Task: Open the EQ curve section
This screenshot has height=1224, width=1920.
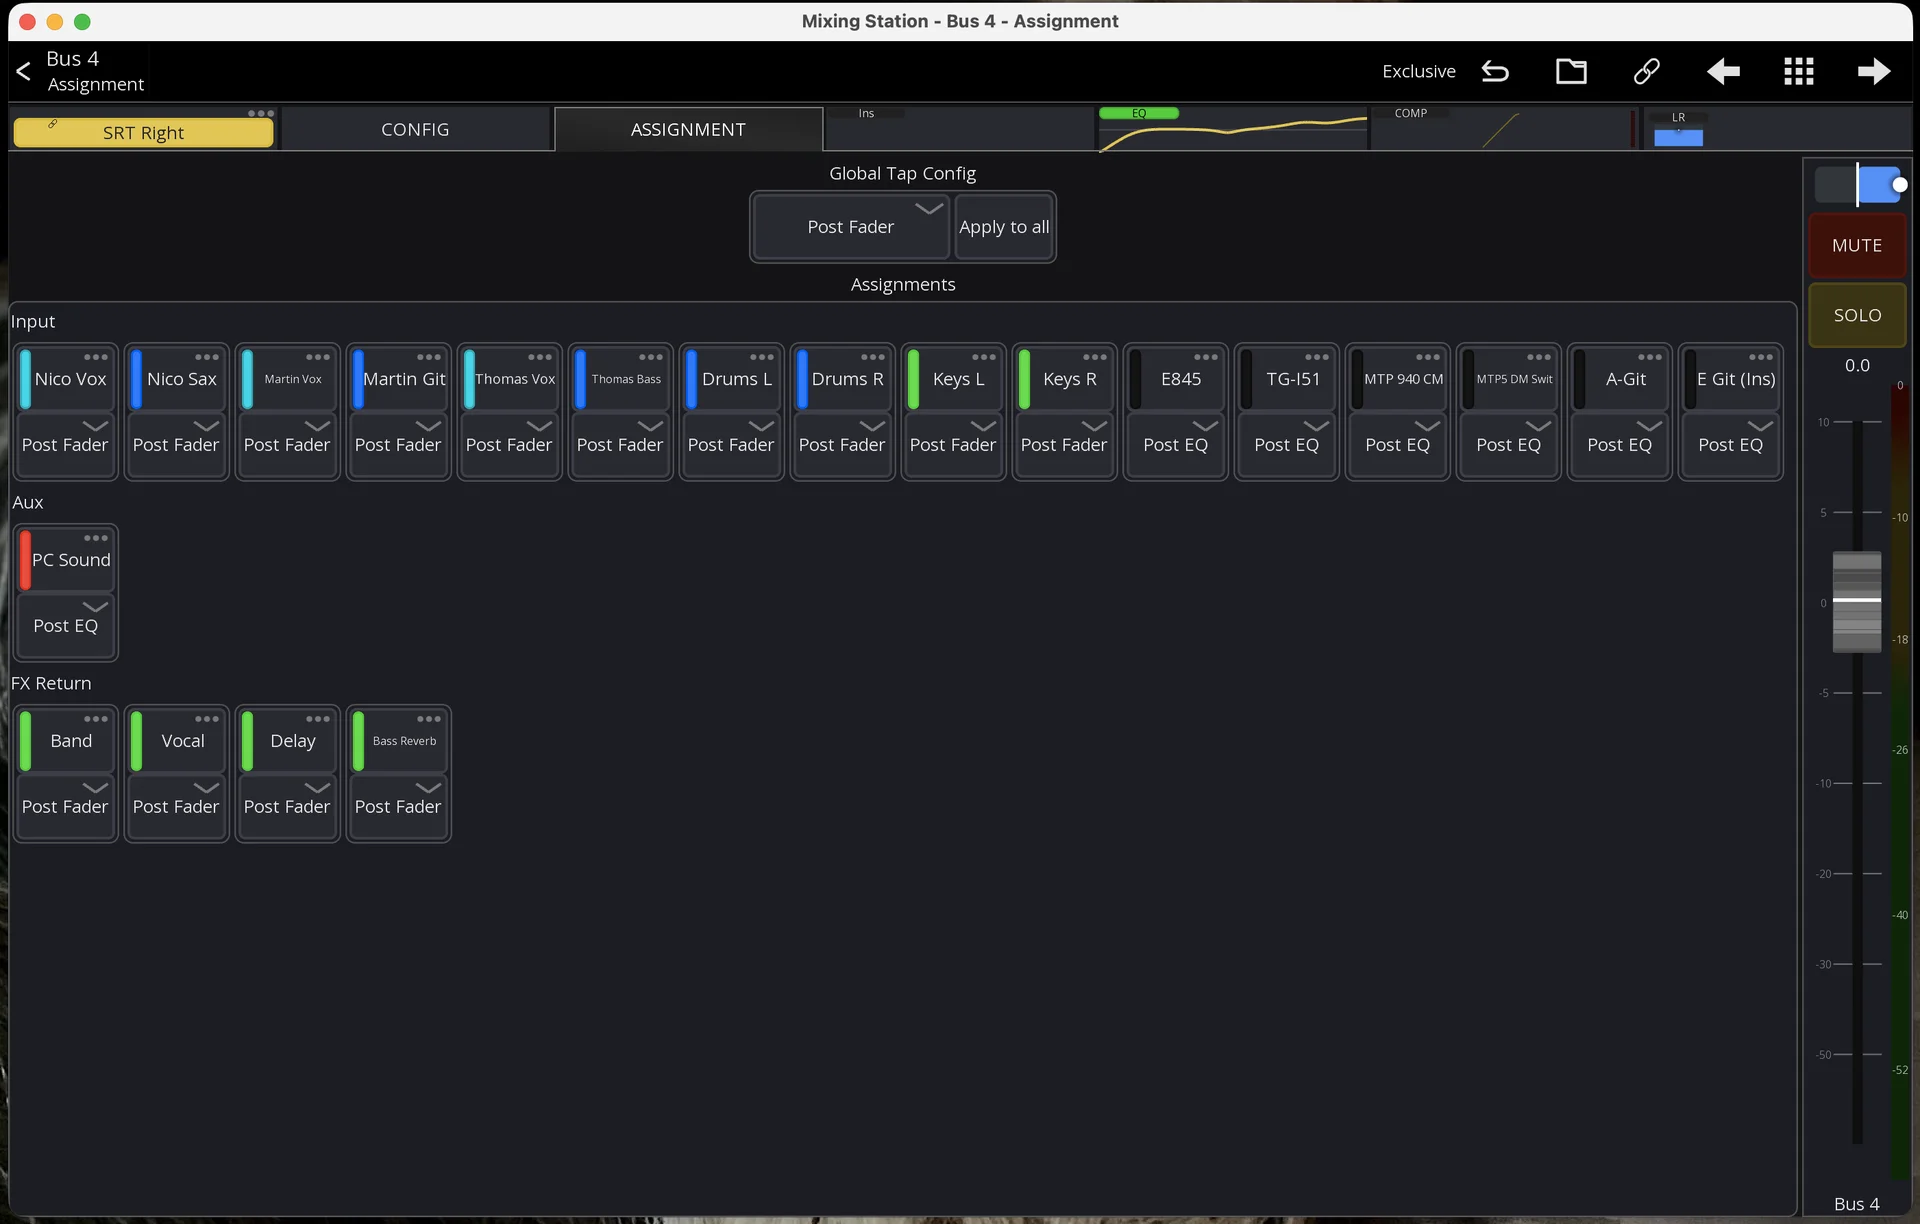Action: pos(1232,129)
